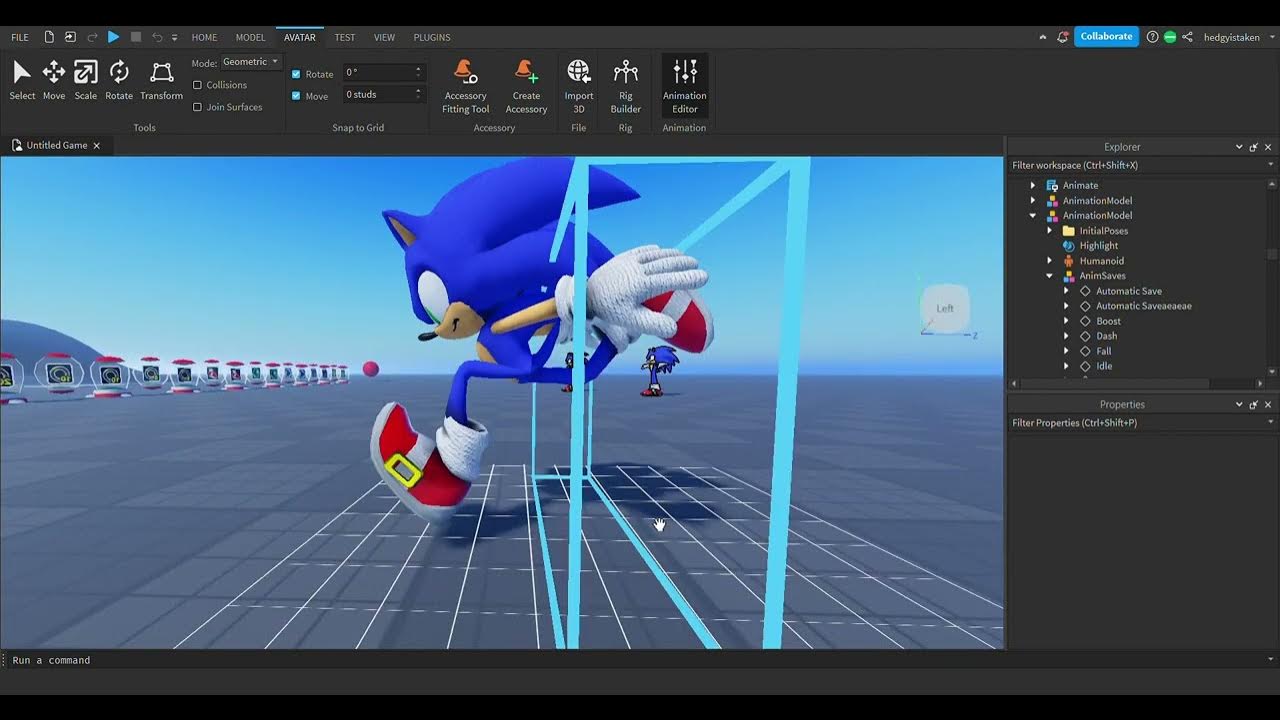The width and height of the screenshot is (1280, 720).
Task: Activate the Move tool
Action: coord(54,80)
